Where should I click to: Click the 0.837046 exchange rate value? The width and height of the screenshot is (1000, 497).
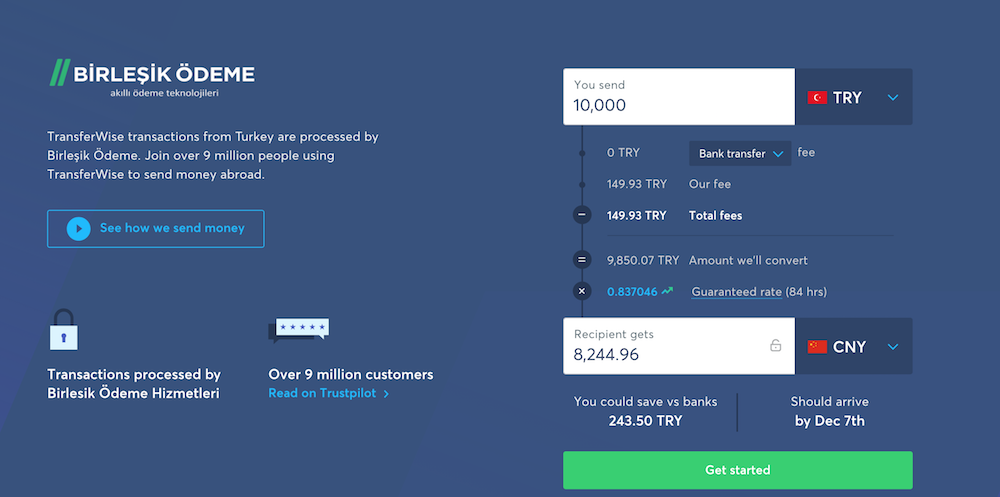632,292
